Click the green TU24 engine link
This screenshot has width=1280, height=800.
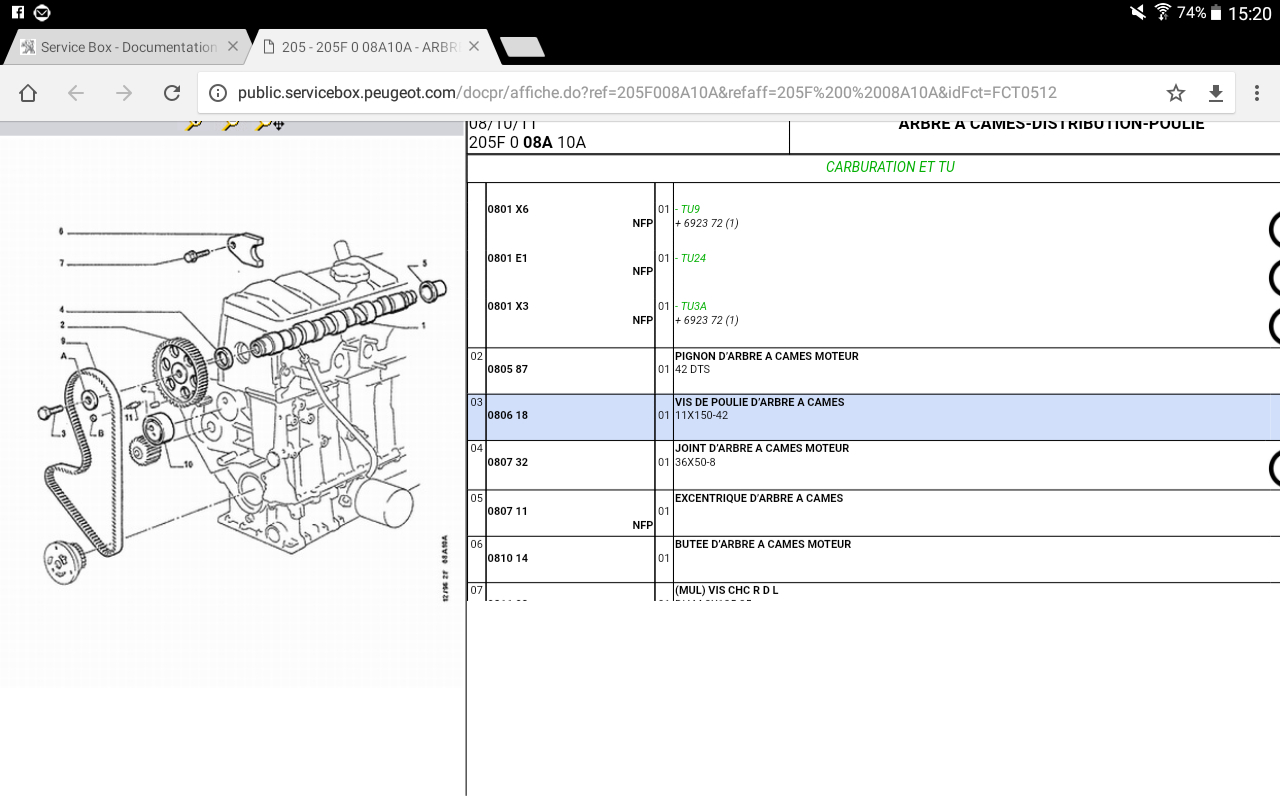click(x=693, y=258)
